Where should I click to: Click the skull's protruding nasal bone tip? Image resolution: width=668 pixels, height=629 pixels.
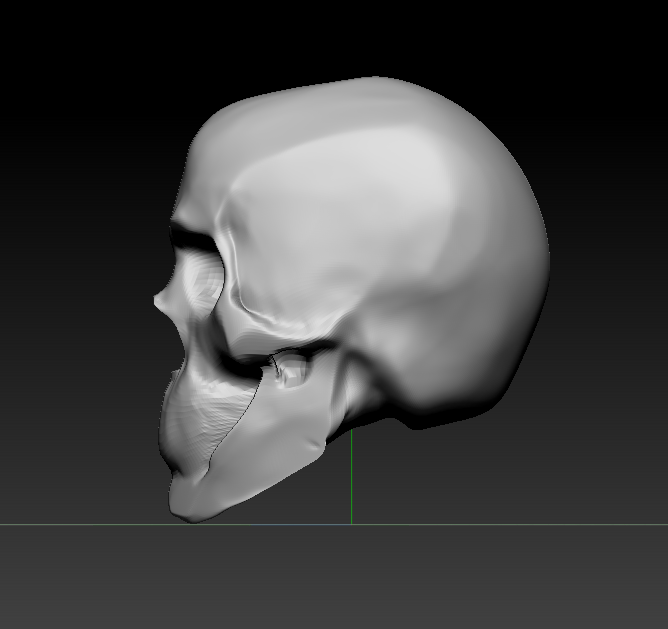(159, 301)
